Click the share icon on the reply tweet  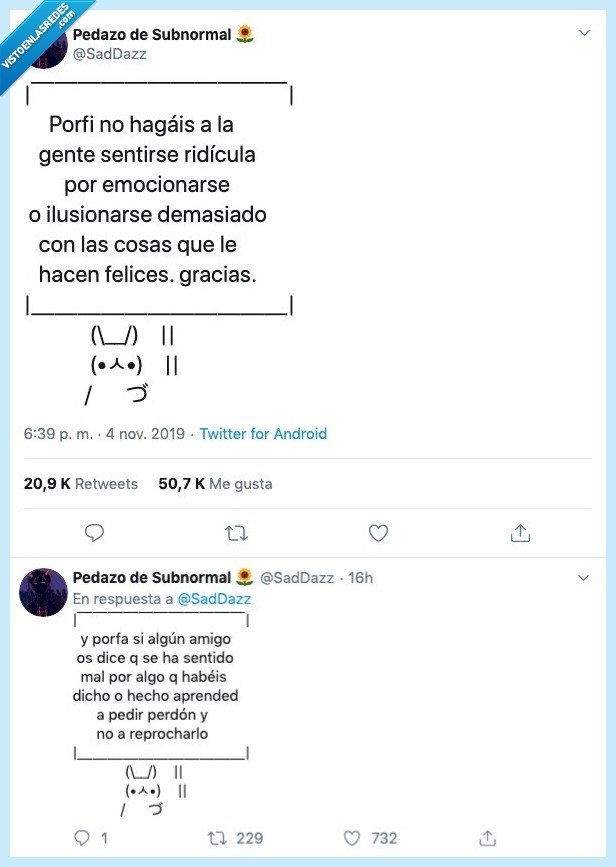(489, 838)
